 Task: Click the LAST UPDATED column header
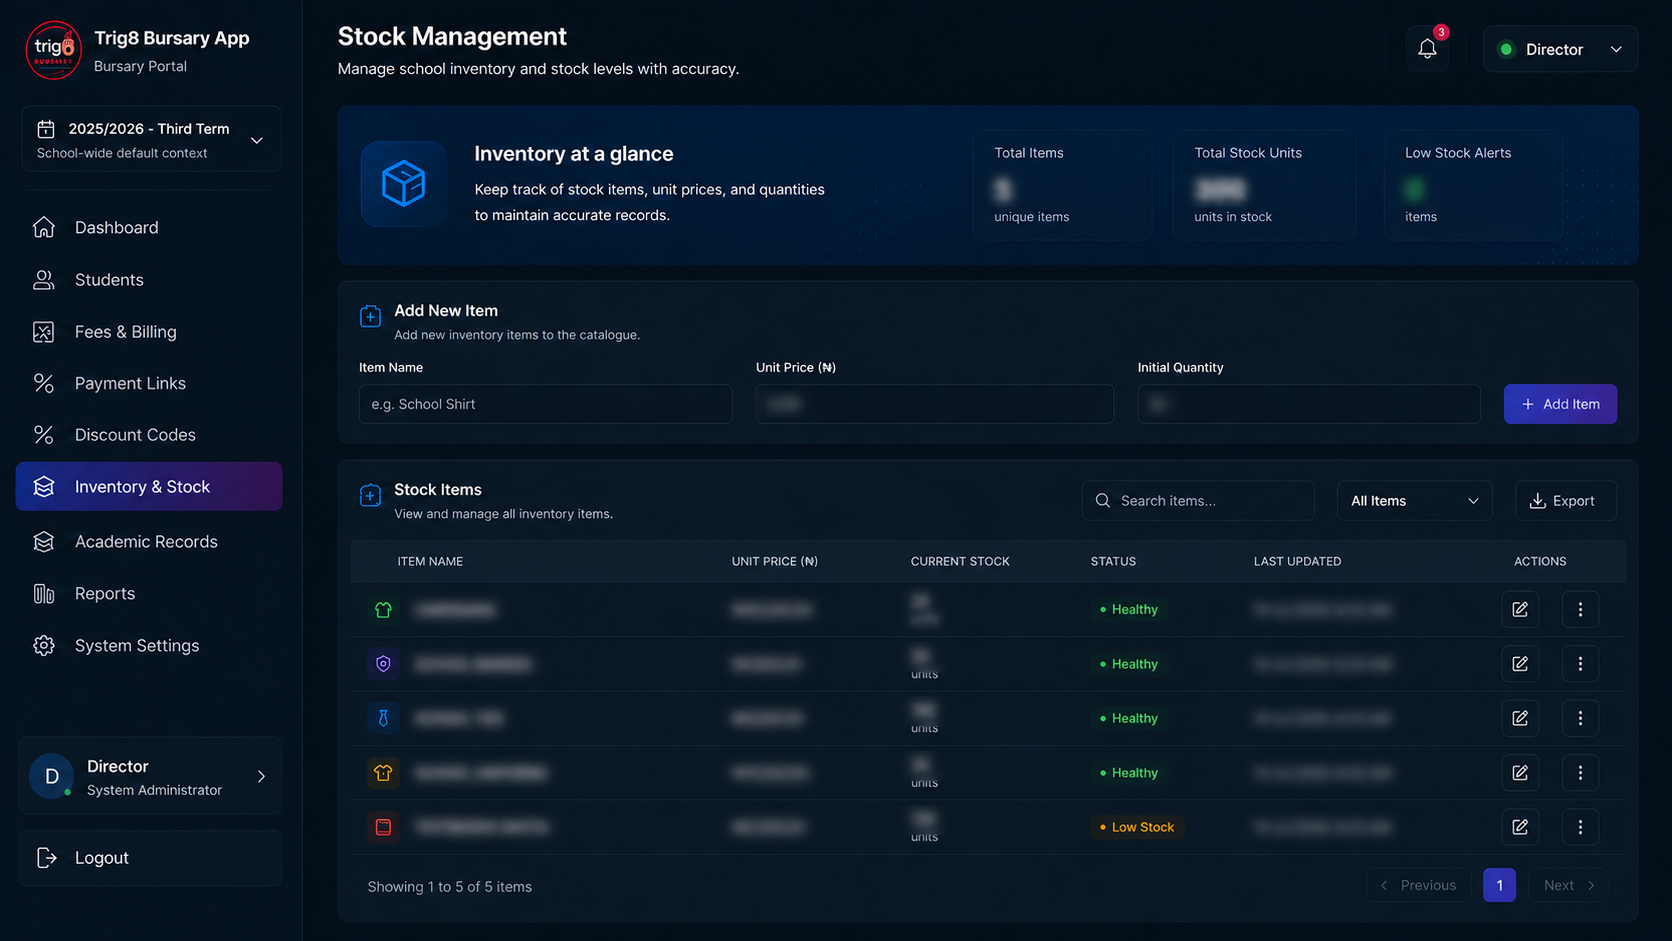pos(1298,561)
